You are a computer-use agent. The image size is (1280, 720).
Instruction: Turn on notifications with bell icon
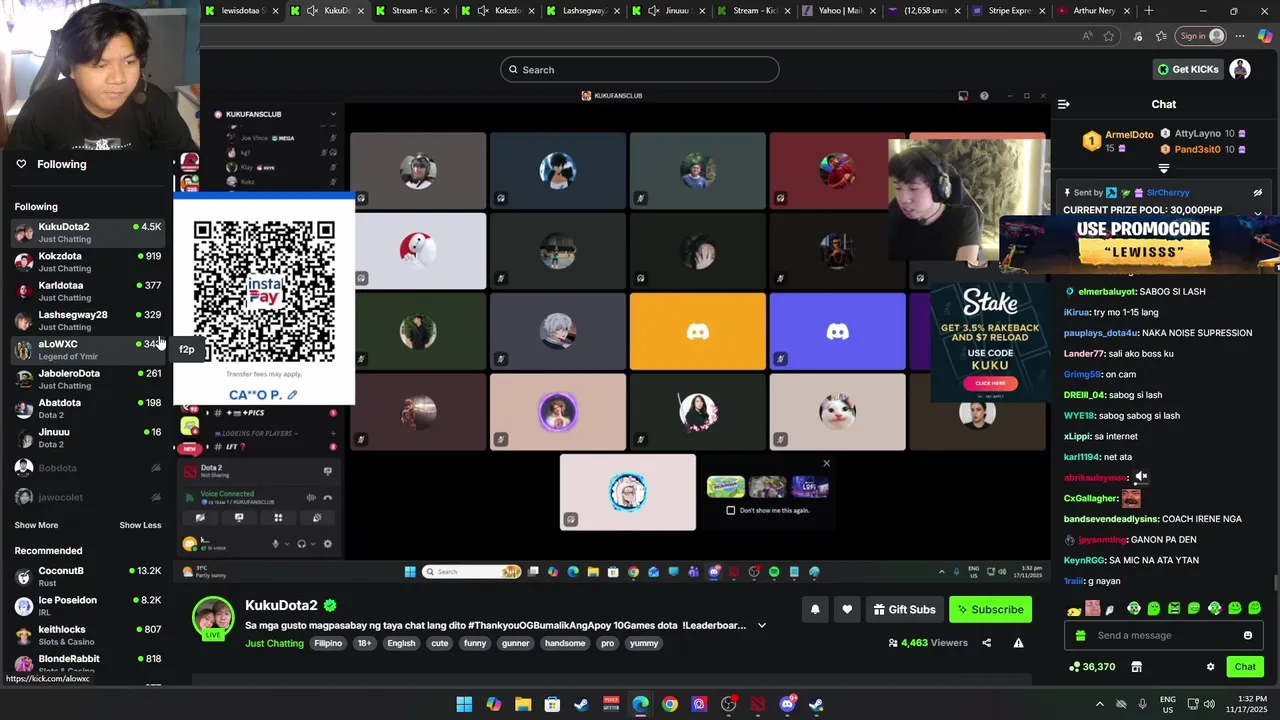point(815,609)
